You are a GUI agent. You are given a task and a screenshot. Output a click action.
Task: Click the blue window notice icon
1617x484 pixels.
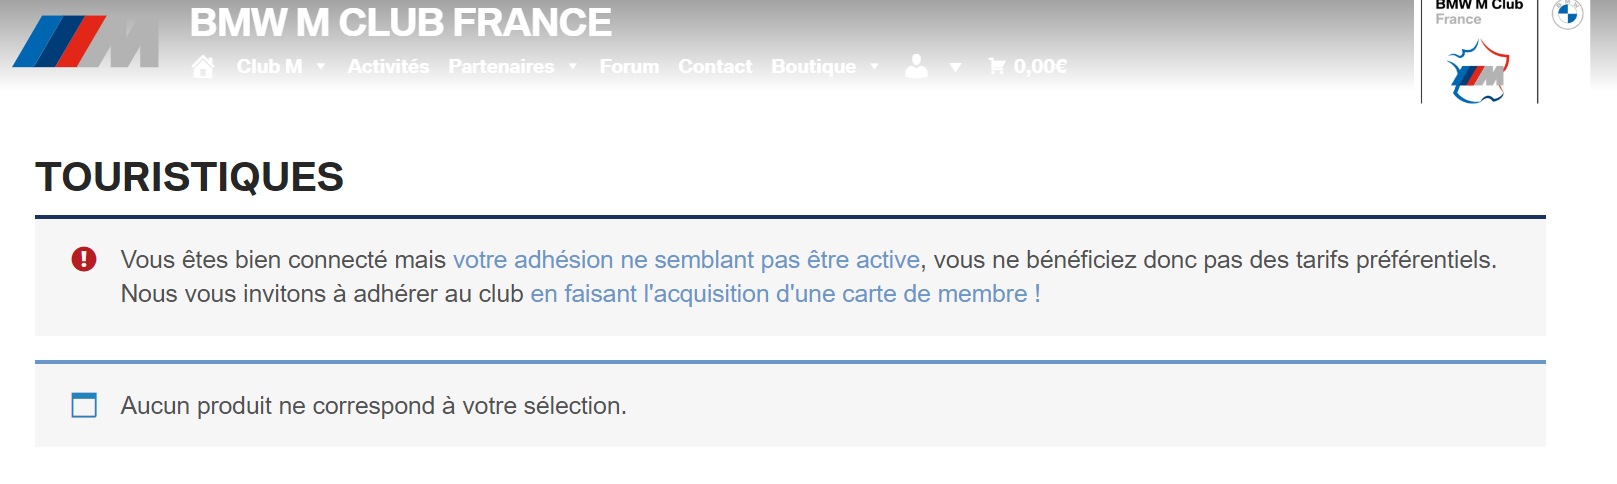[84, 405]
